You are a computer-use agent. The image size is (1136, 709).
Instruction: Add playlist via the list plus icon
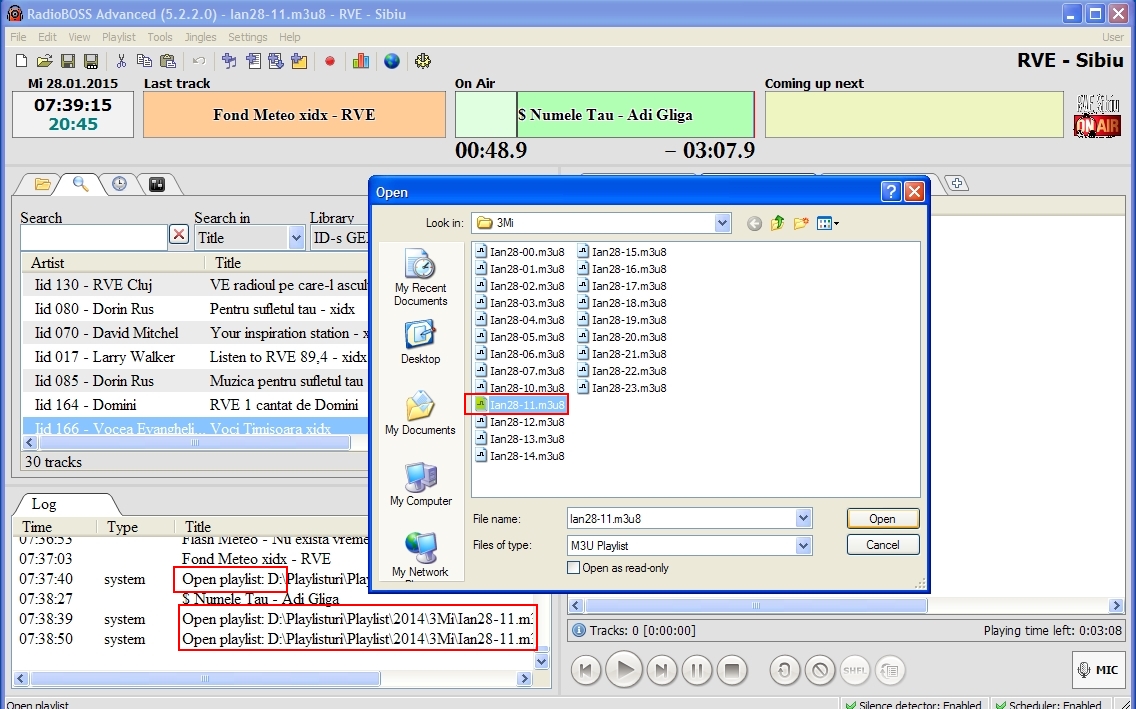(253, 62)
